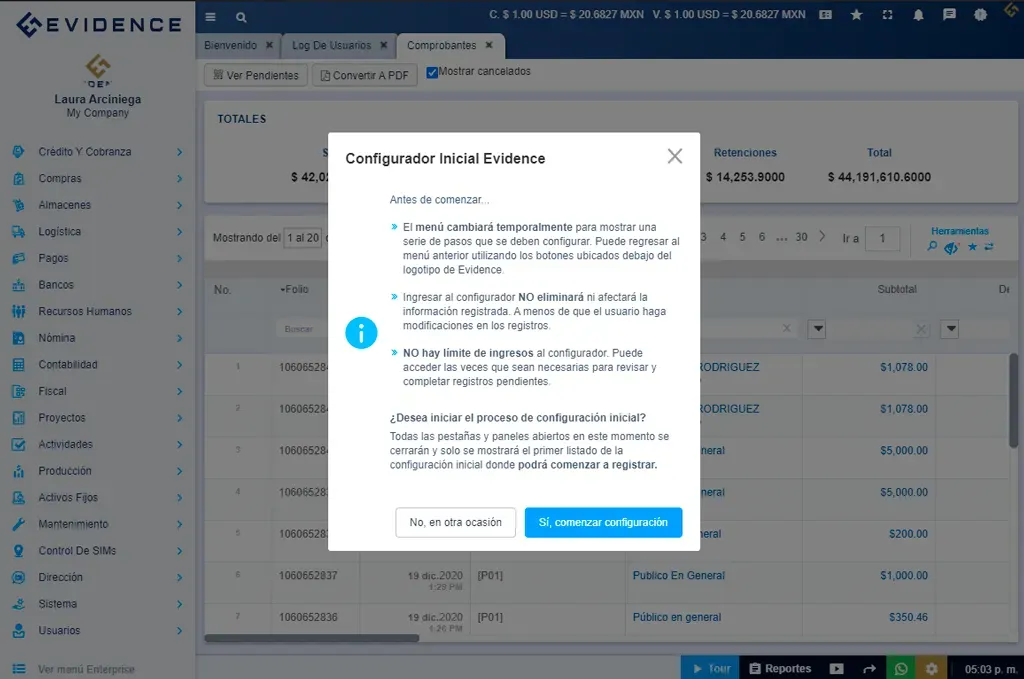Click the share arrow in the bottom bar

point(870,668)
